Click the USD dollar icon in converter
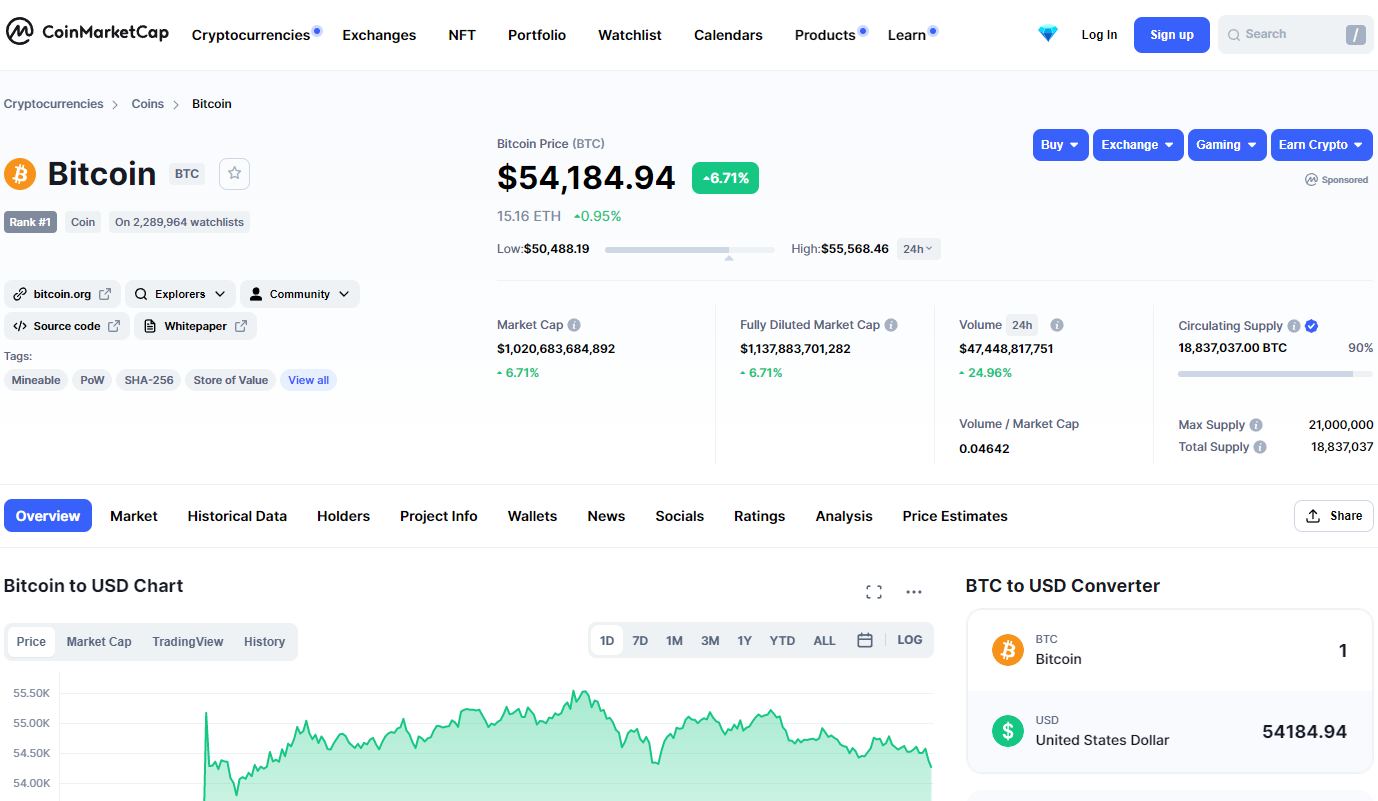Viewport: 1378px width, 801px height. coord(1008,731)
